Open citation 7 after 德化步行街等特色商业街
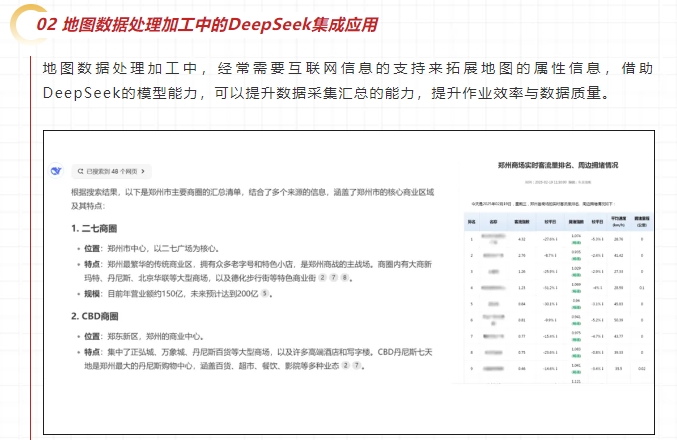Viewport: 677px width, 440px height. (x=333, y=278)
